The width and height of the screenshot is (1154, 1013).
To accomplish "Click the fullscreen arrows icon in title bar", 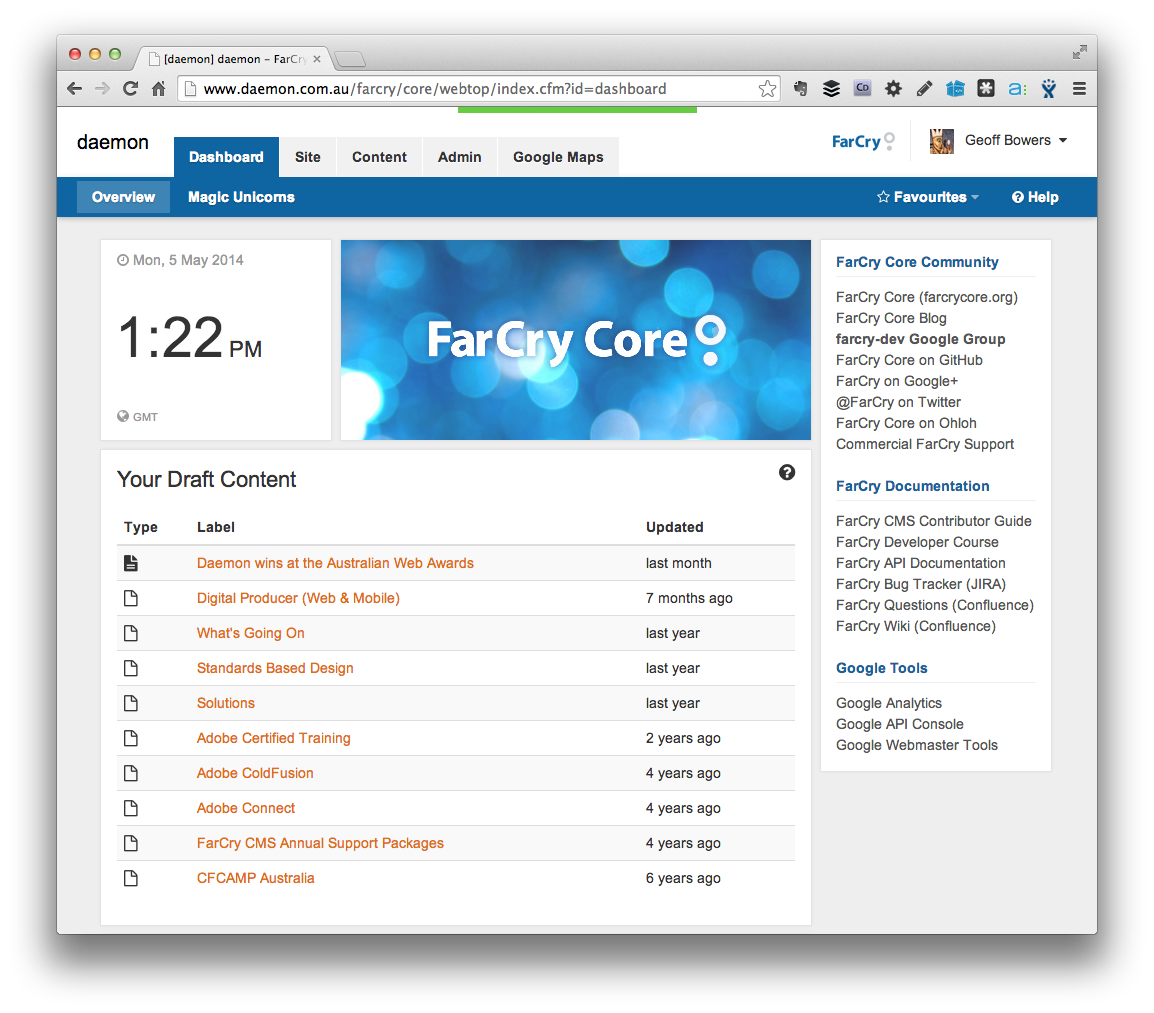I will point(1080,52).
